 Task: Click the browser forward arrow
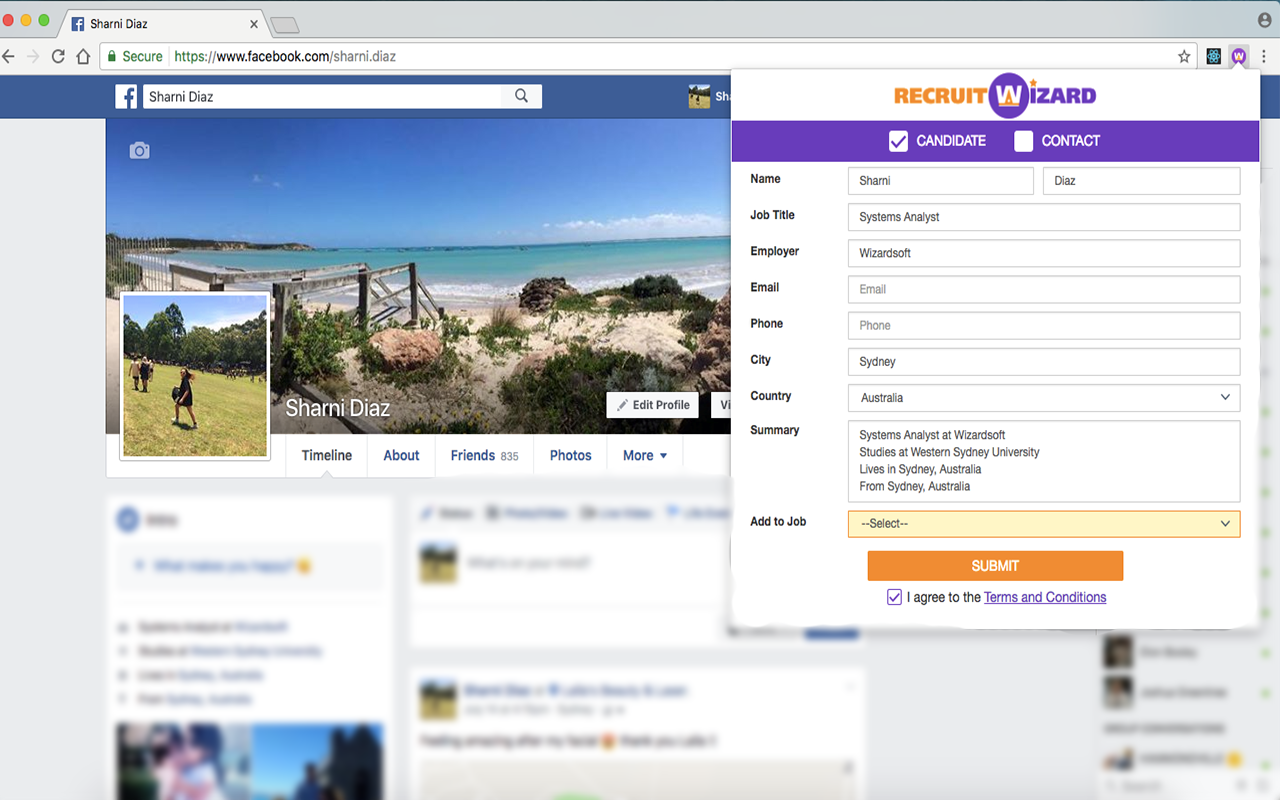coord(33,57)
